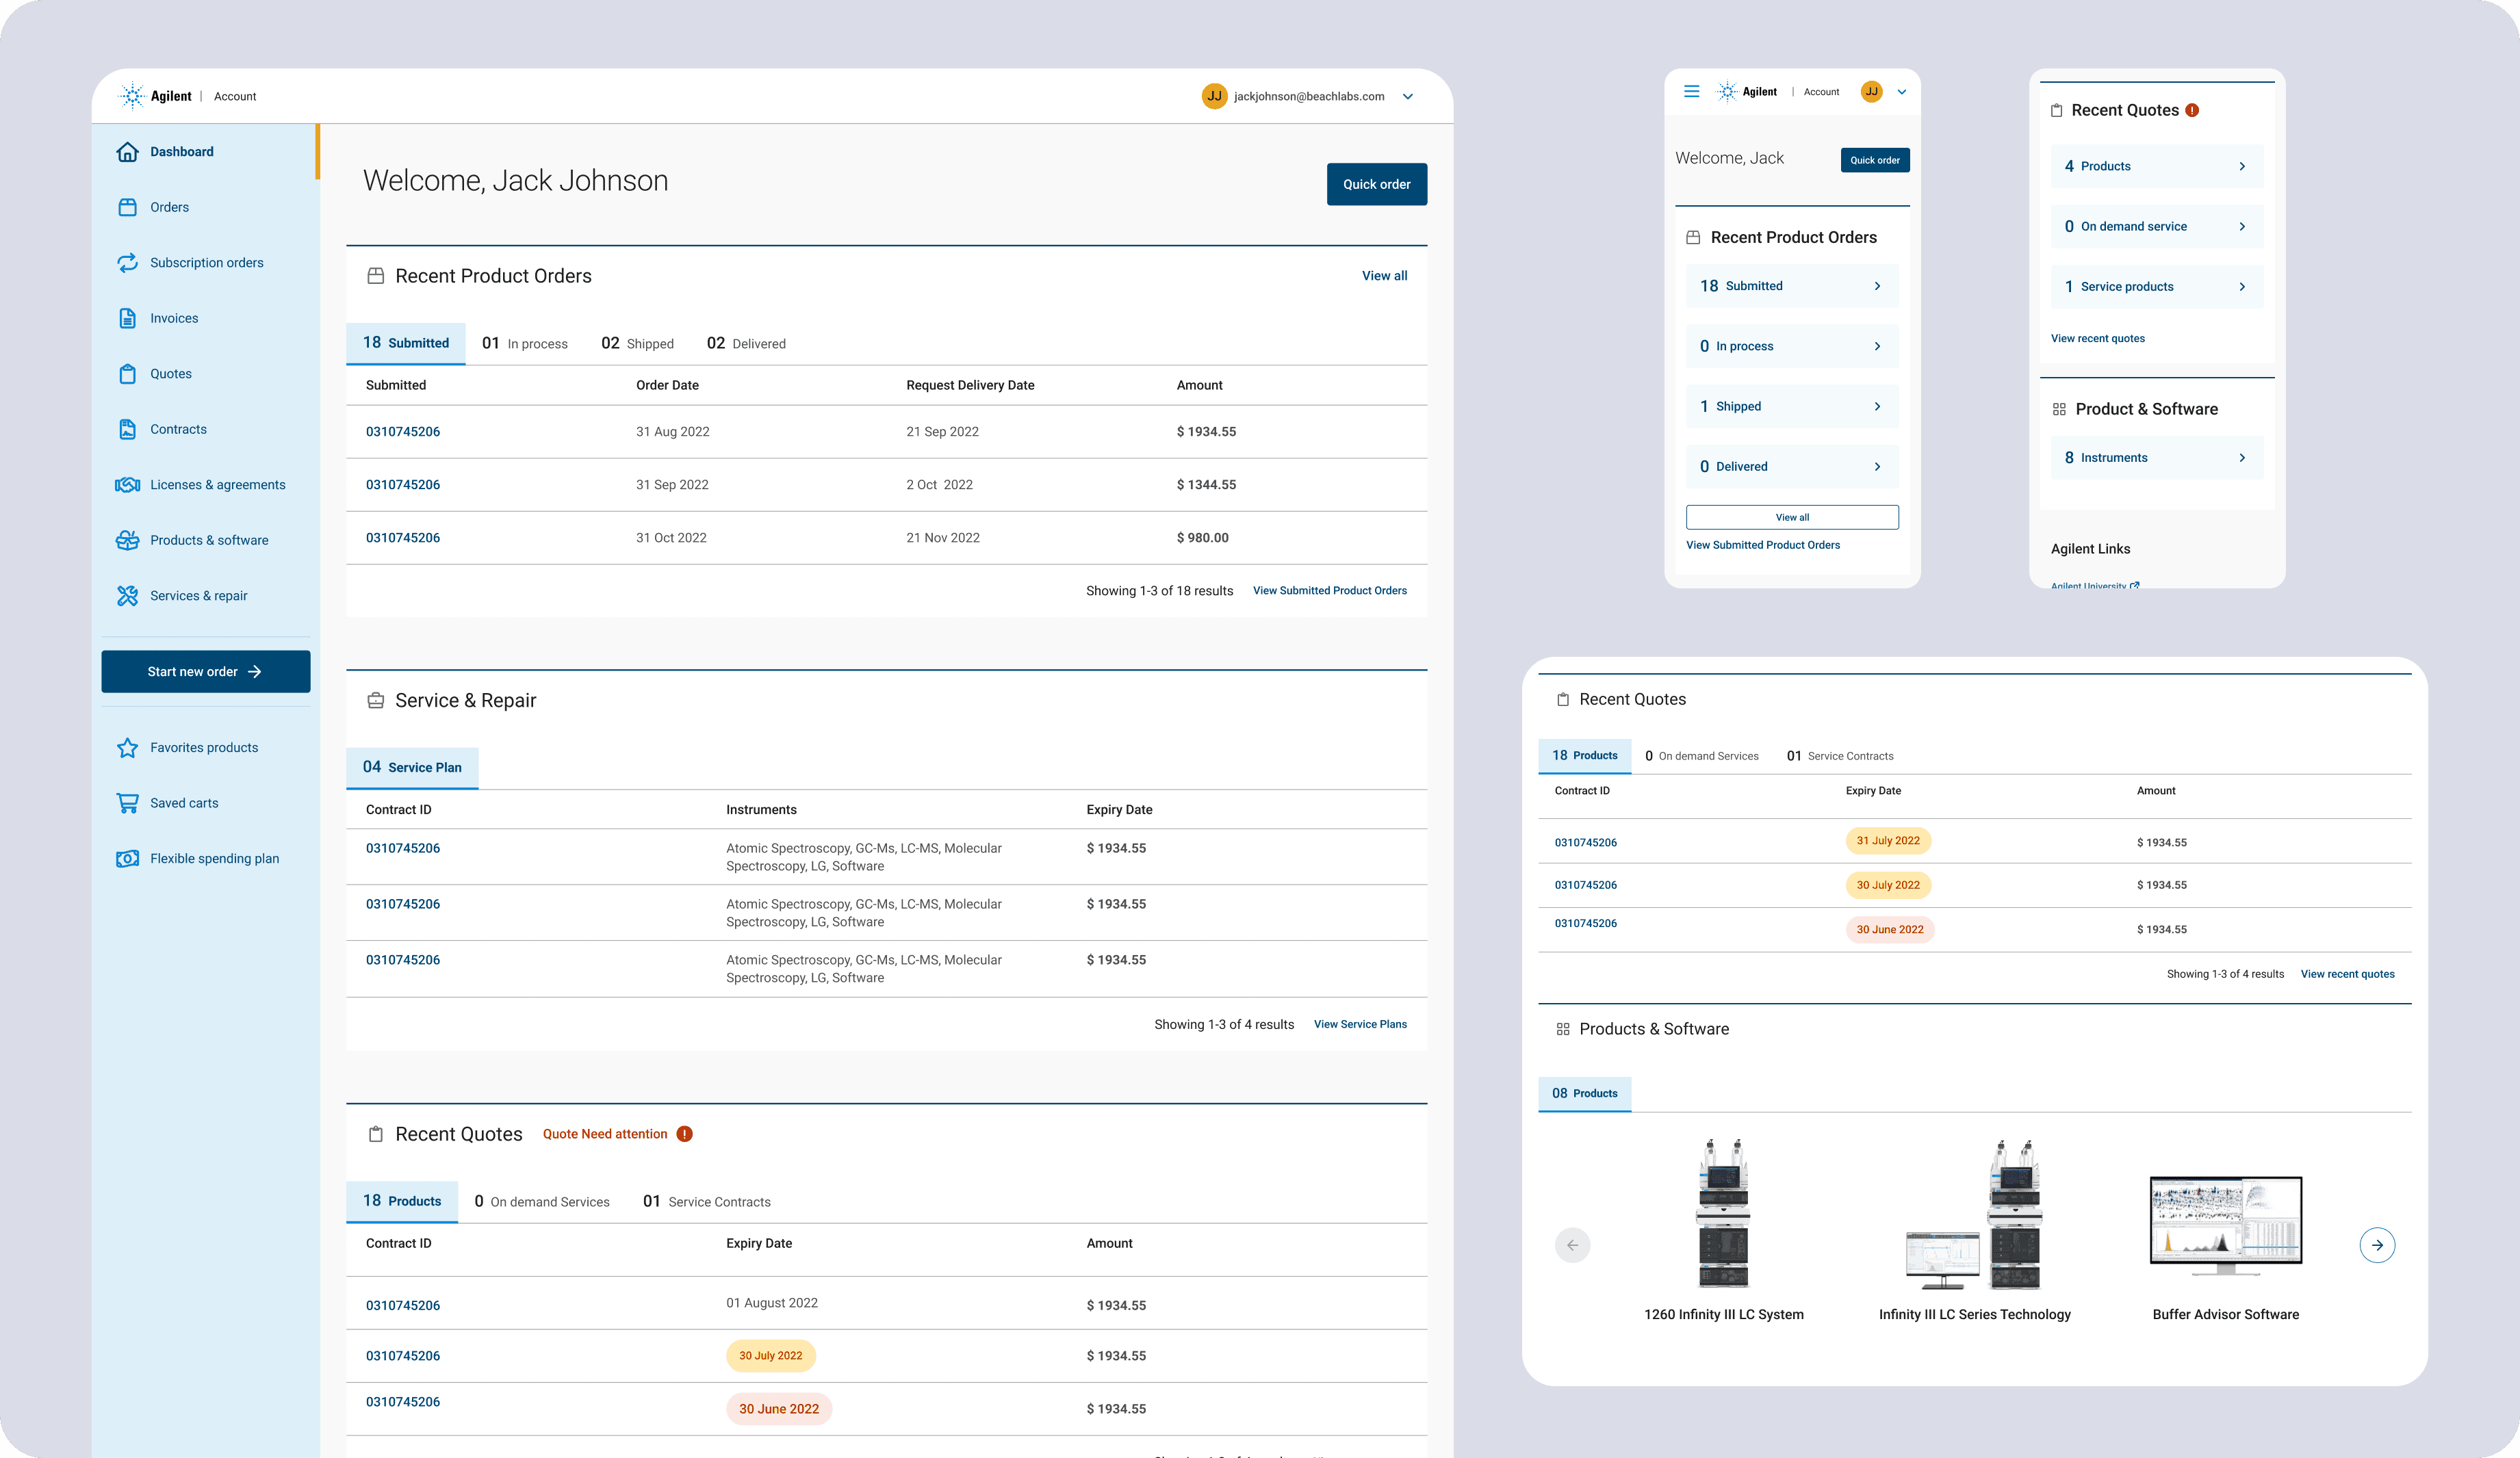The width and height of the screenshot is (2520, 1458).
Task: Click the Agilent logo in mobile header
Action: pos(1747,91)
